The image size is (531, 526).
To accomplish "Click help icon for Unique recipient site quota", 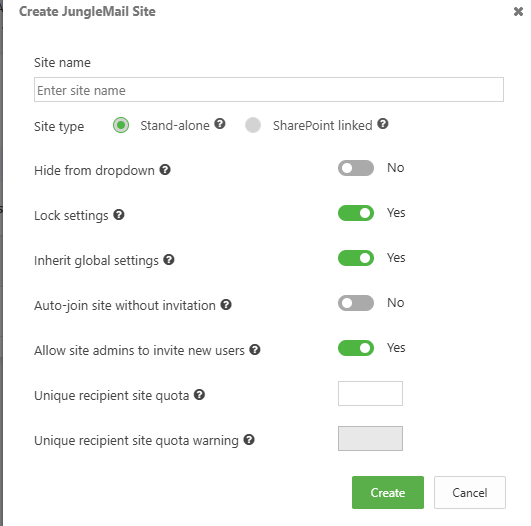I will point(199,395).
